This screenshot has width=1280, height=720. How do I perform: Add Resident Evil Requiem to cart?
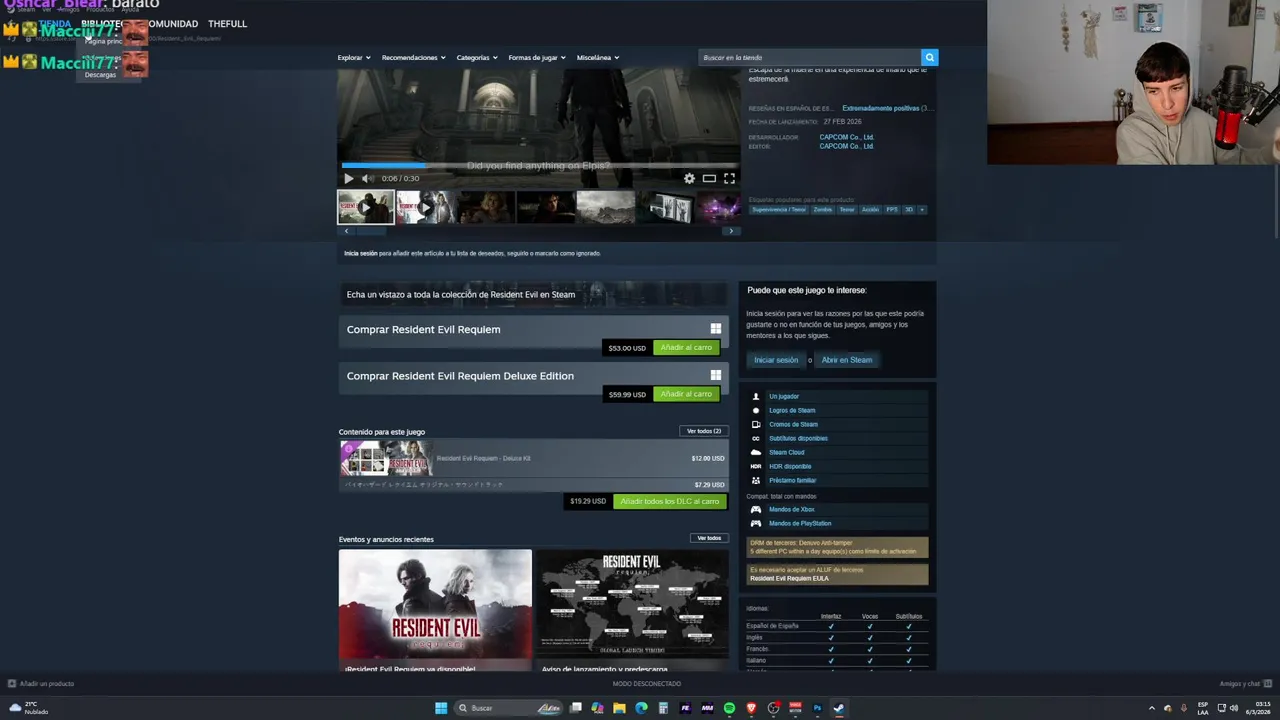(686, 347)
